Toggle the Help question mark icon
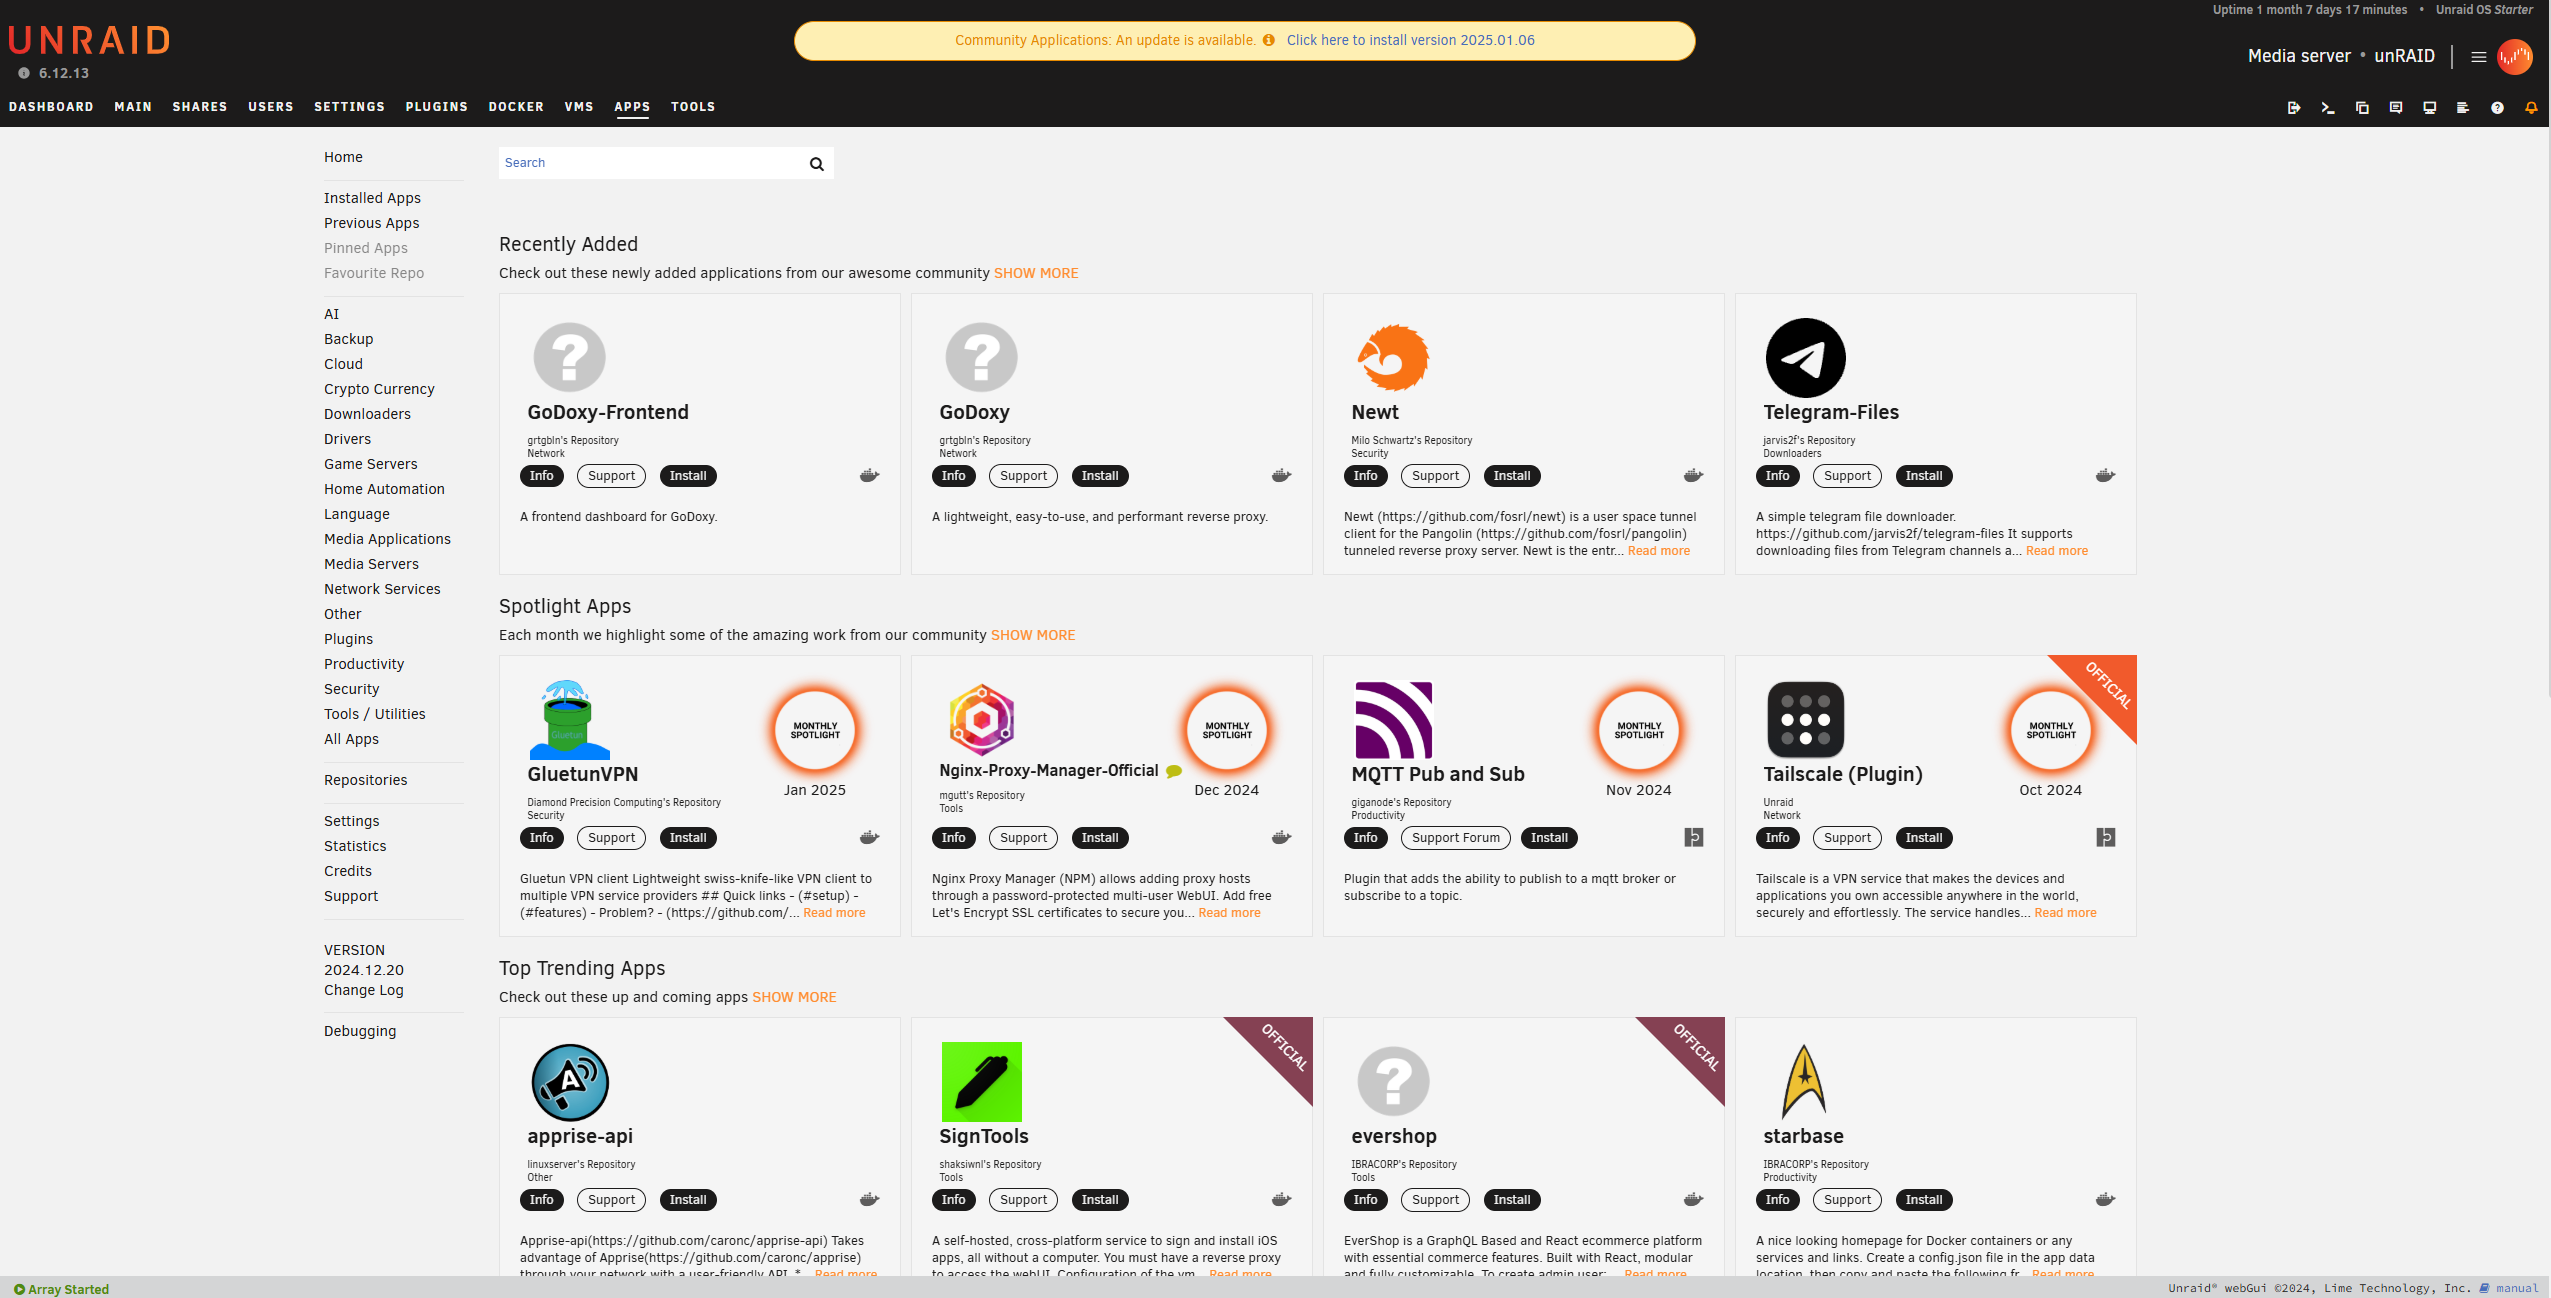Image resolution: width=2551 pixels, height=1298 pixels. [2497, 107]
